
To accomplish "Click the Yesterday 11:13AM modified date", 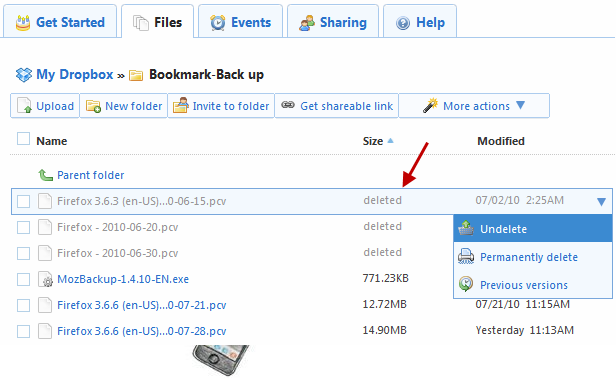I will 525,330.
